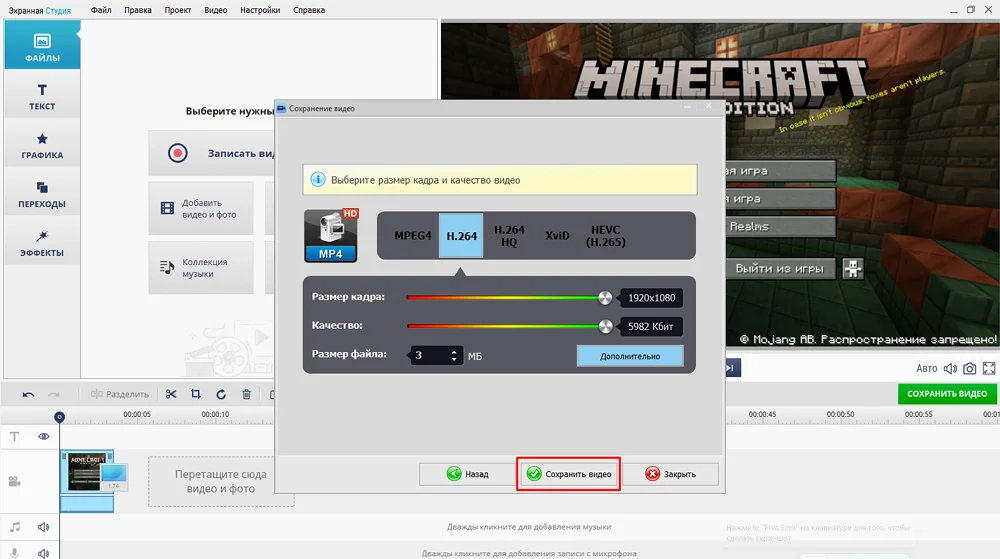
Task: Open the Проект menu
Action: pos(178,10)
